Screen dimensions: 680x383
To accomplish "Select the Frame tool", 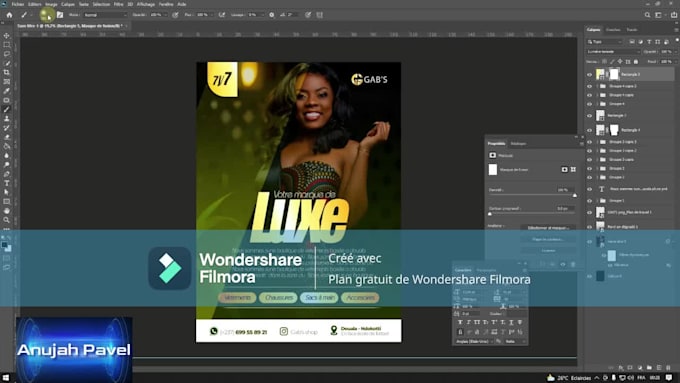I will (7, 82).
